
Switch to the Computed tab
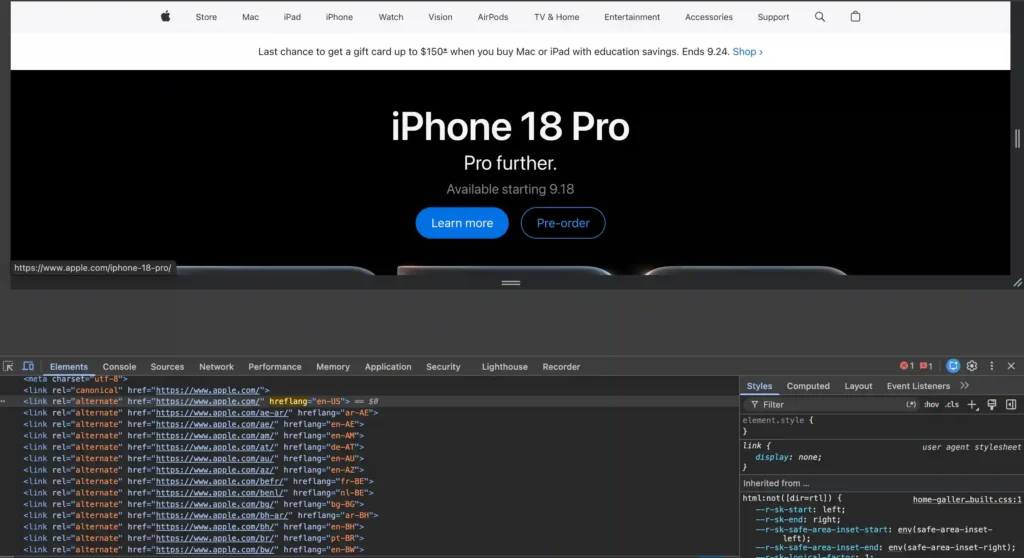point(808,386)
